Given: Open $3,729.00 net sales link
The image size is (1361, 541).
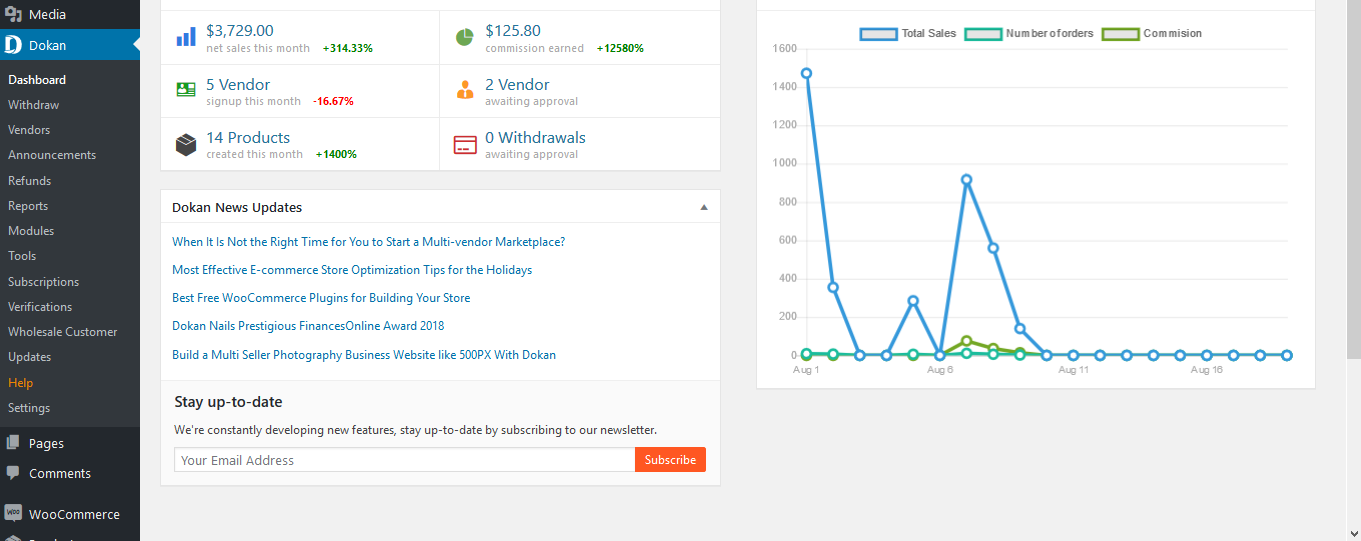Looking at the screenshot, I should [x=240, y=31].
